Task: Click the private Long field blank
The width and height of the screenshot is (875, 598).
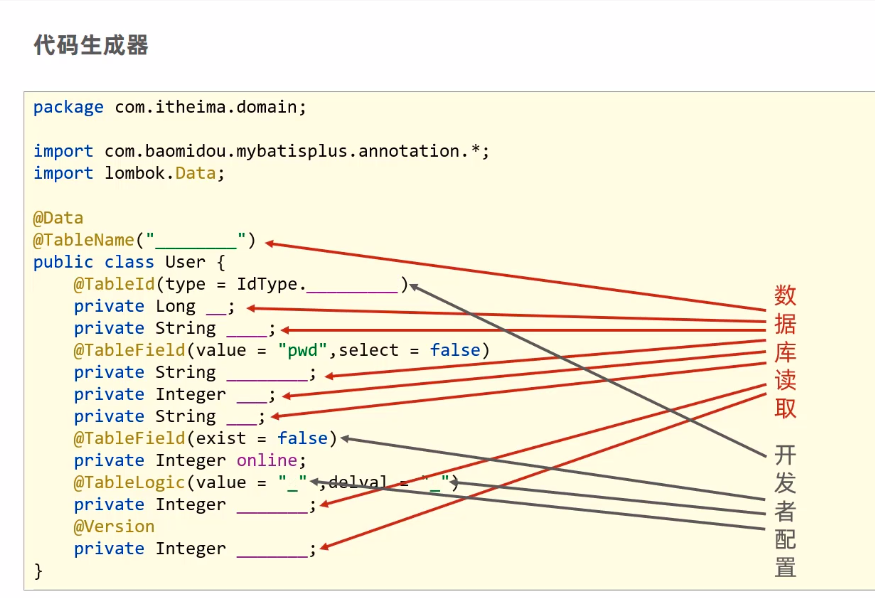Action: click(x=217, y=308)
